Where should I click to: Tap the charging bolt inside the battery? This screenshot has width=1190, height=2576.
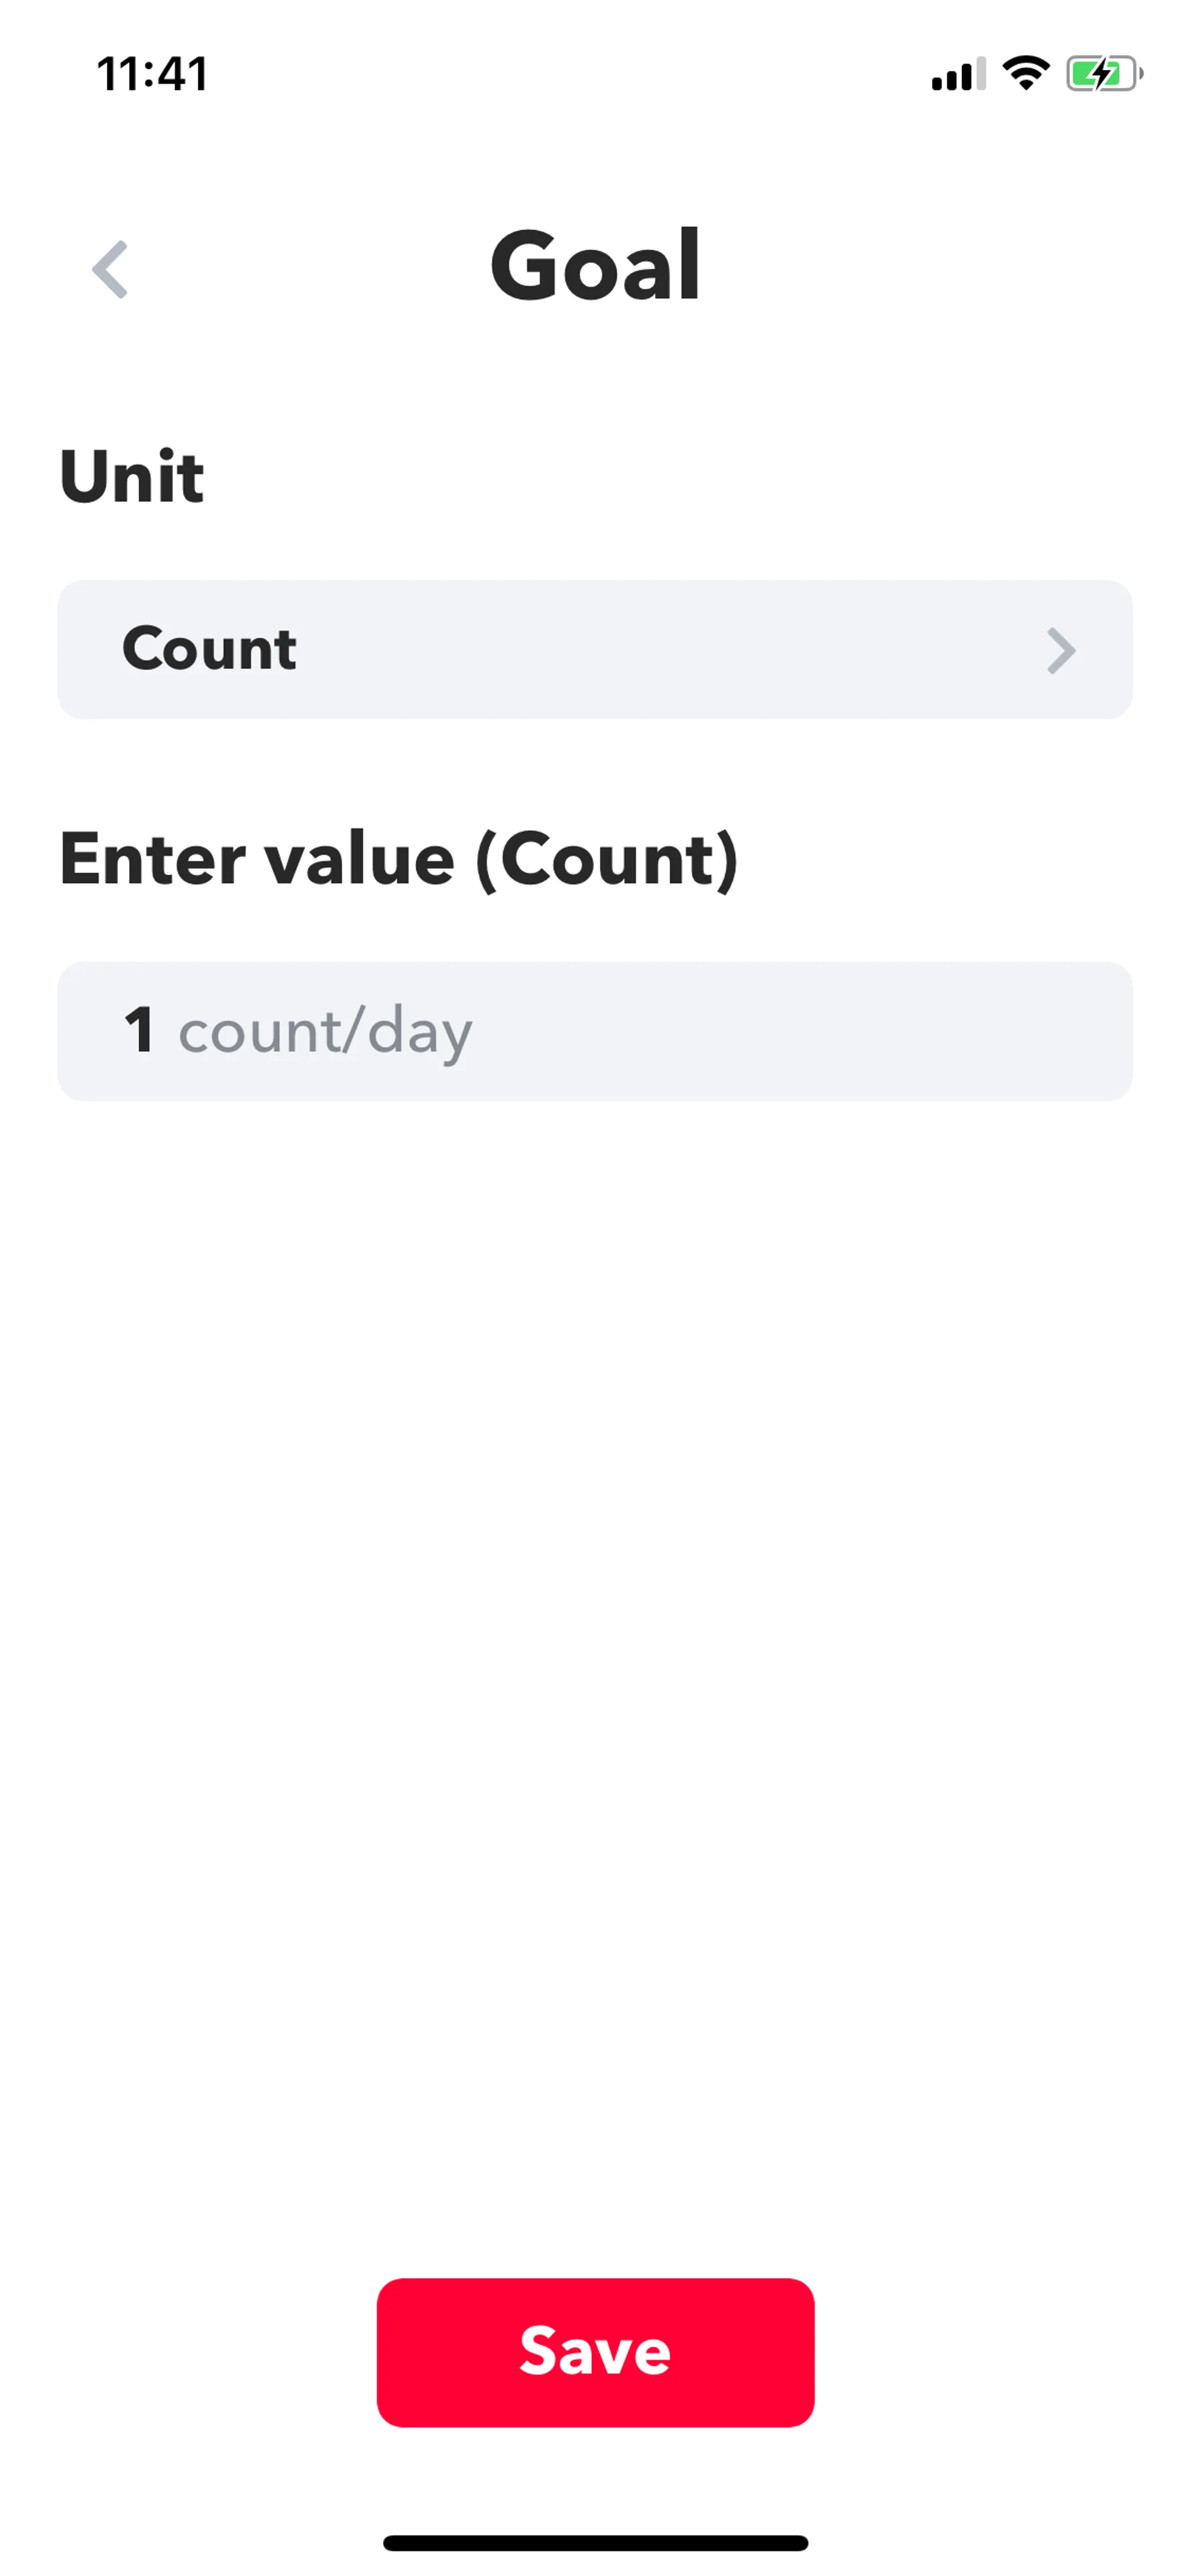(1101, 73)
